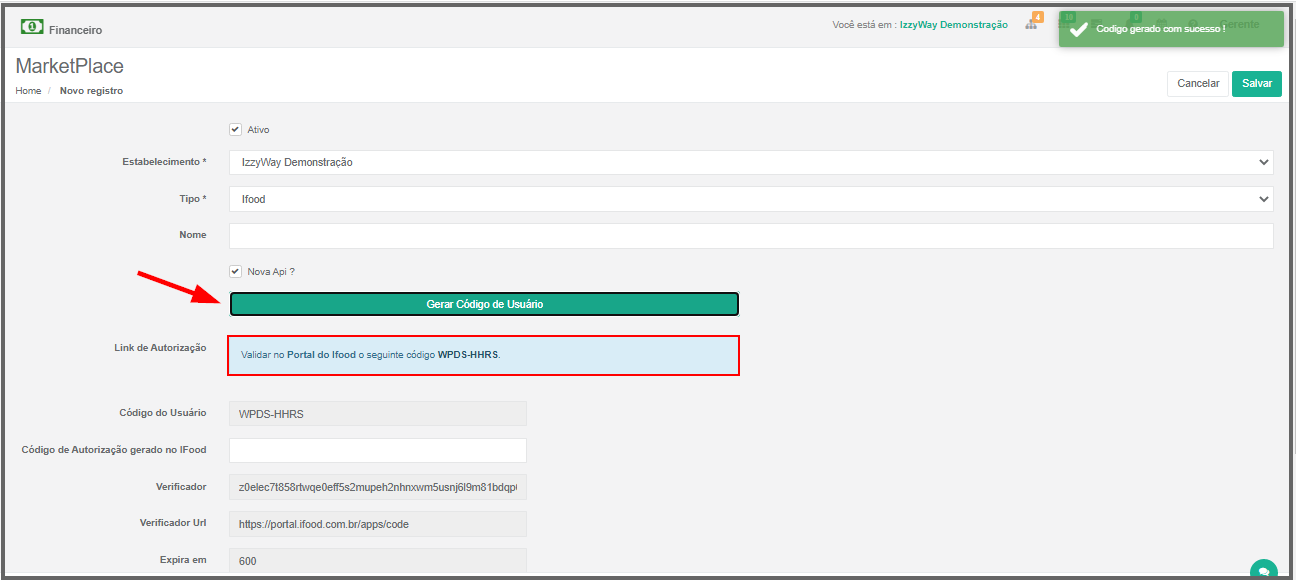Click the Financeiro module title
The image size is (1296, 580).
[x=75, y=30]
